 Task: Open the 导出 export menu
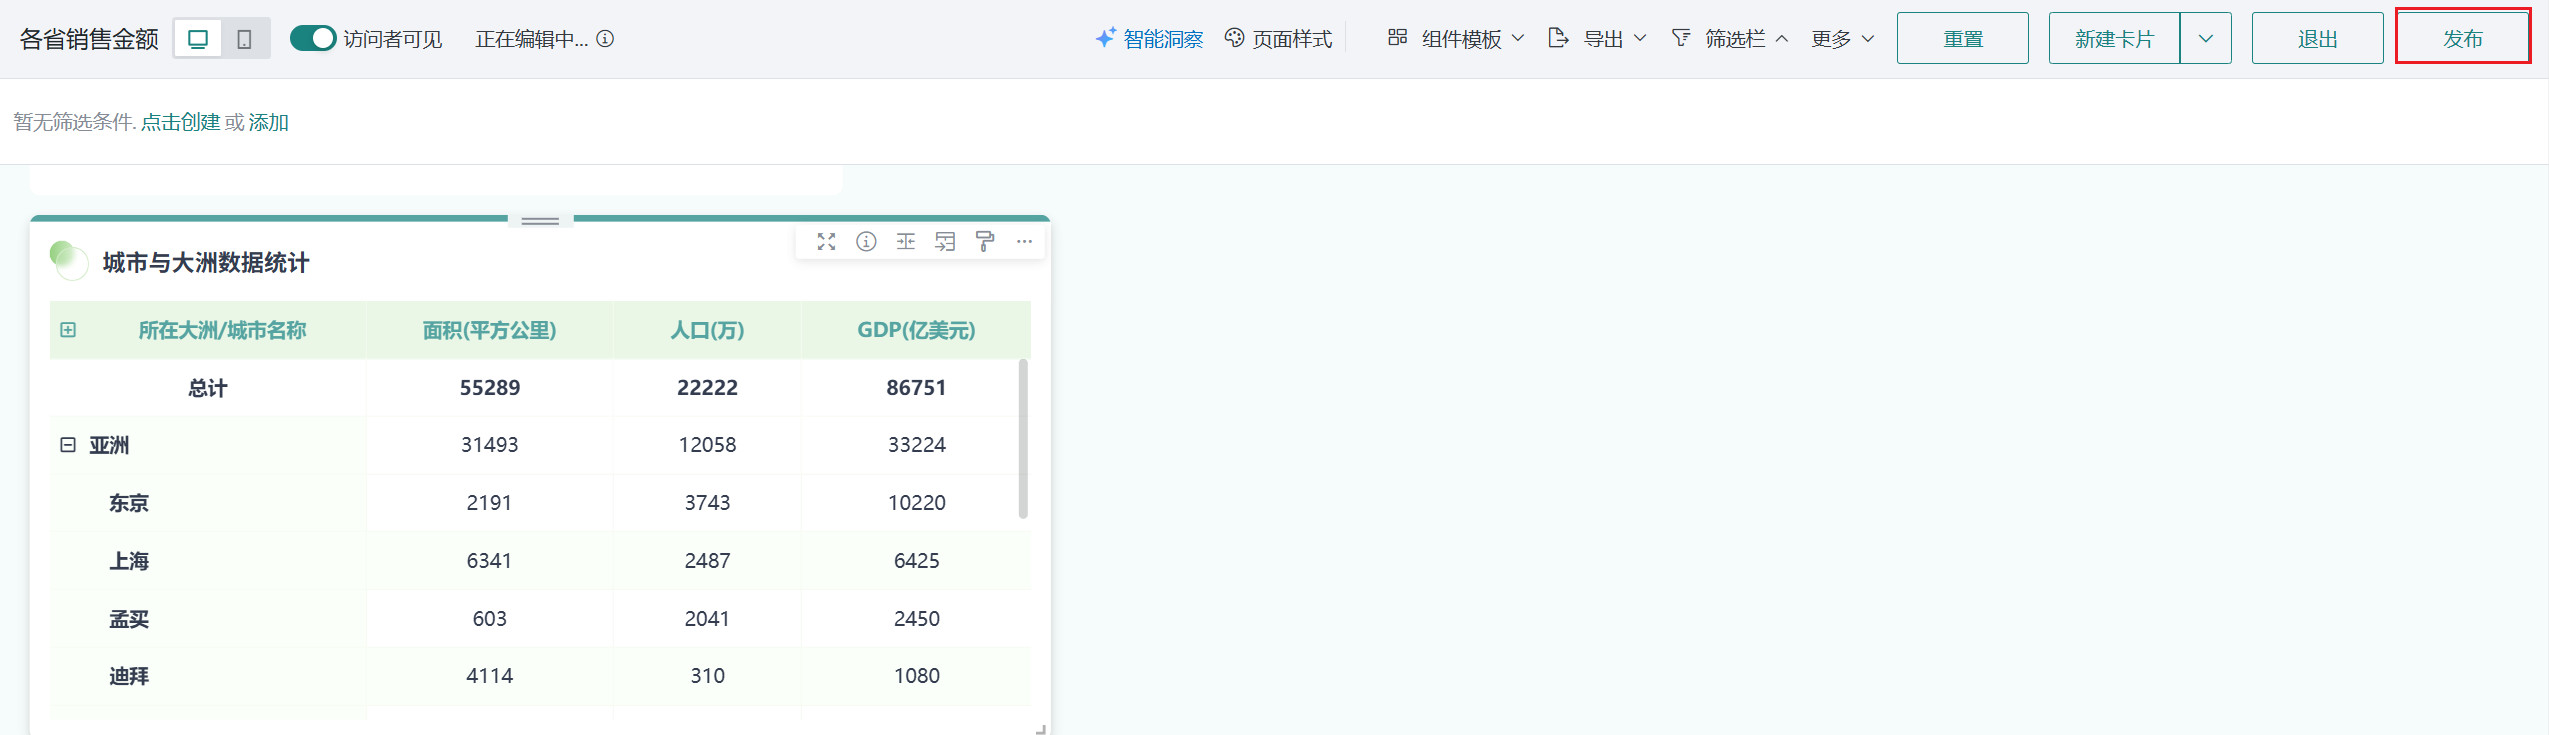point(1597,39)
